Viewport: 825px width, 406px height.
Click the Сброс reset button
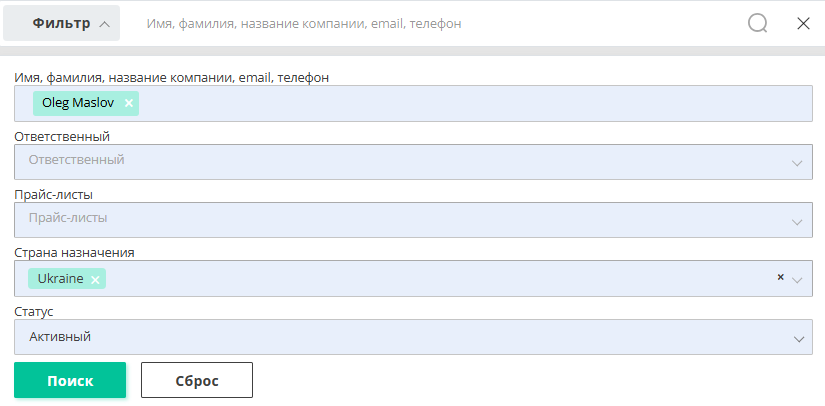pos(197,380)
